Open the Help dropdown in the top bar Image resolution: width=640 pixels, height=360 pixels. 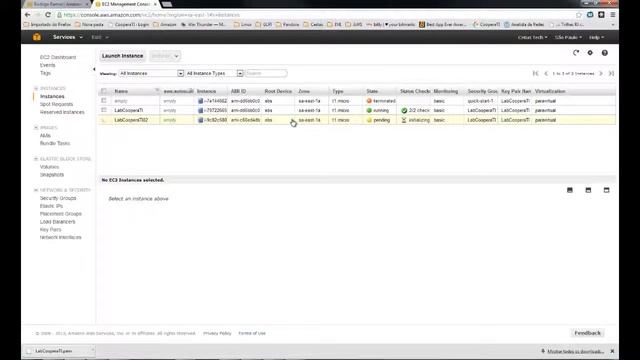tap(596, 37)
